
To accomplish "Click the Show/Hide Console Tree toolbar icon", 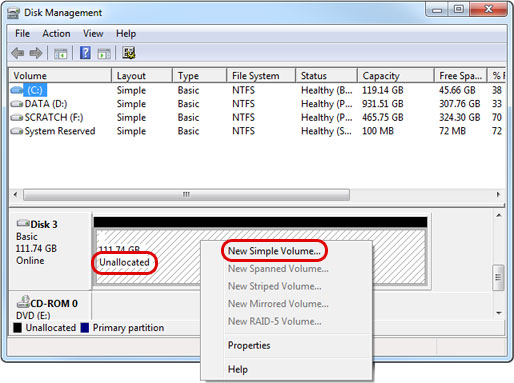I will [61, 53].
